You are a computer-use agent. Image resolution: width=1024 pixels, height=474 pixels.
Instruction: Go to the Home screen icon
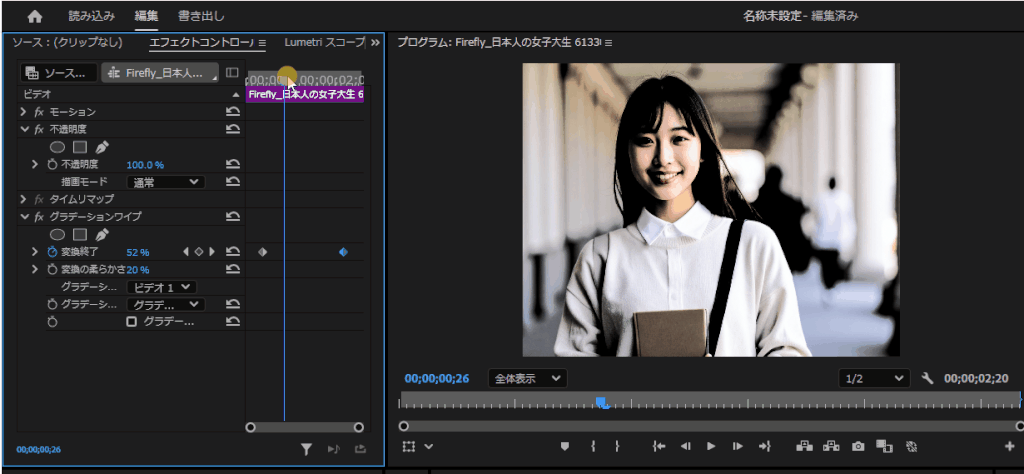[35, 16]
